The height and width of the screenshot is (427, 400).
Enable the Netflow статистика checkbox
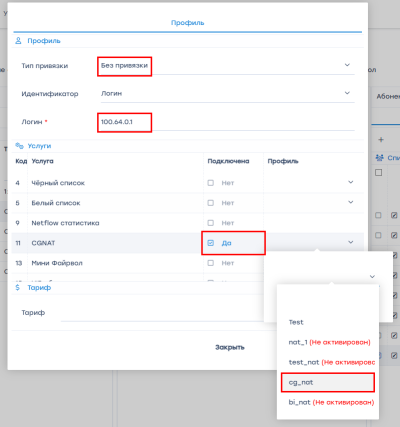pyautogui.click(x=211, y=223)
